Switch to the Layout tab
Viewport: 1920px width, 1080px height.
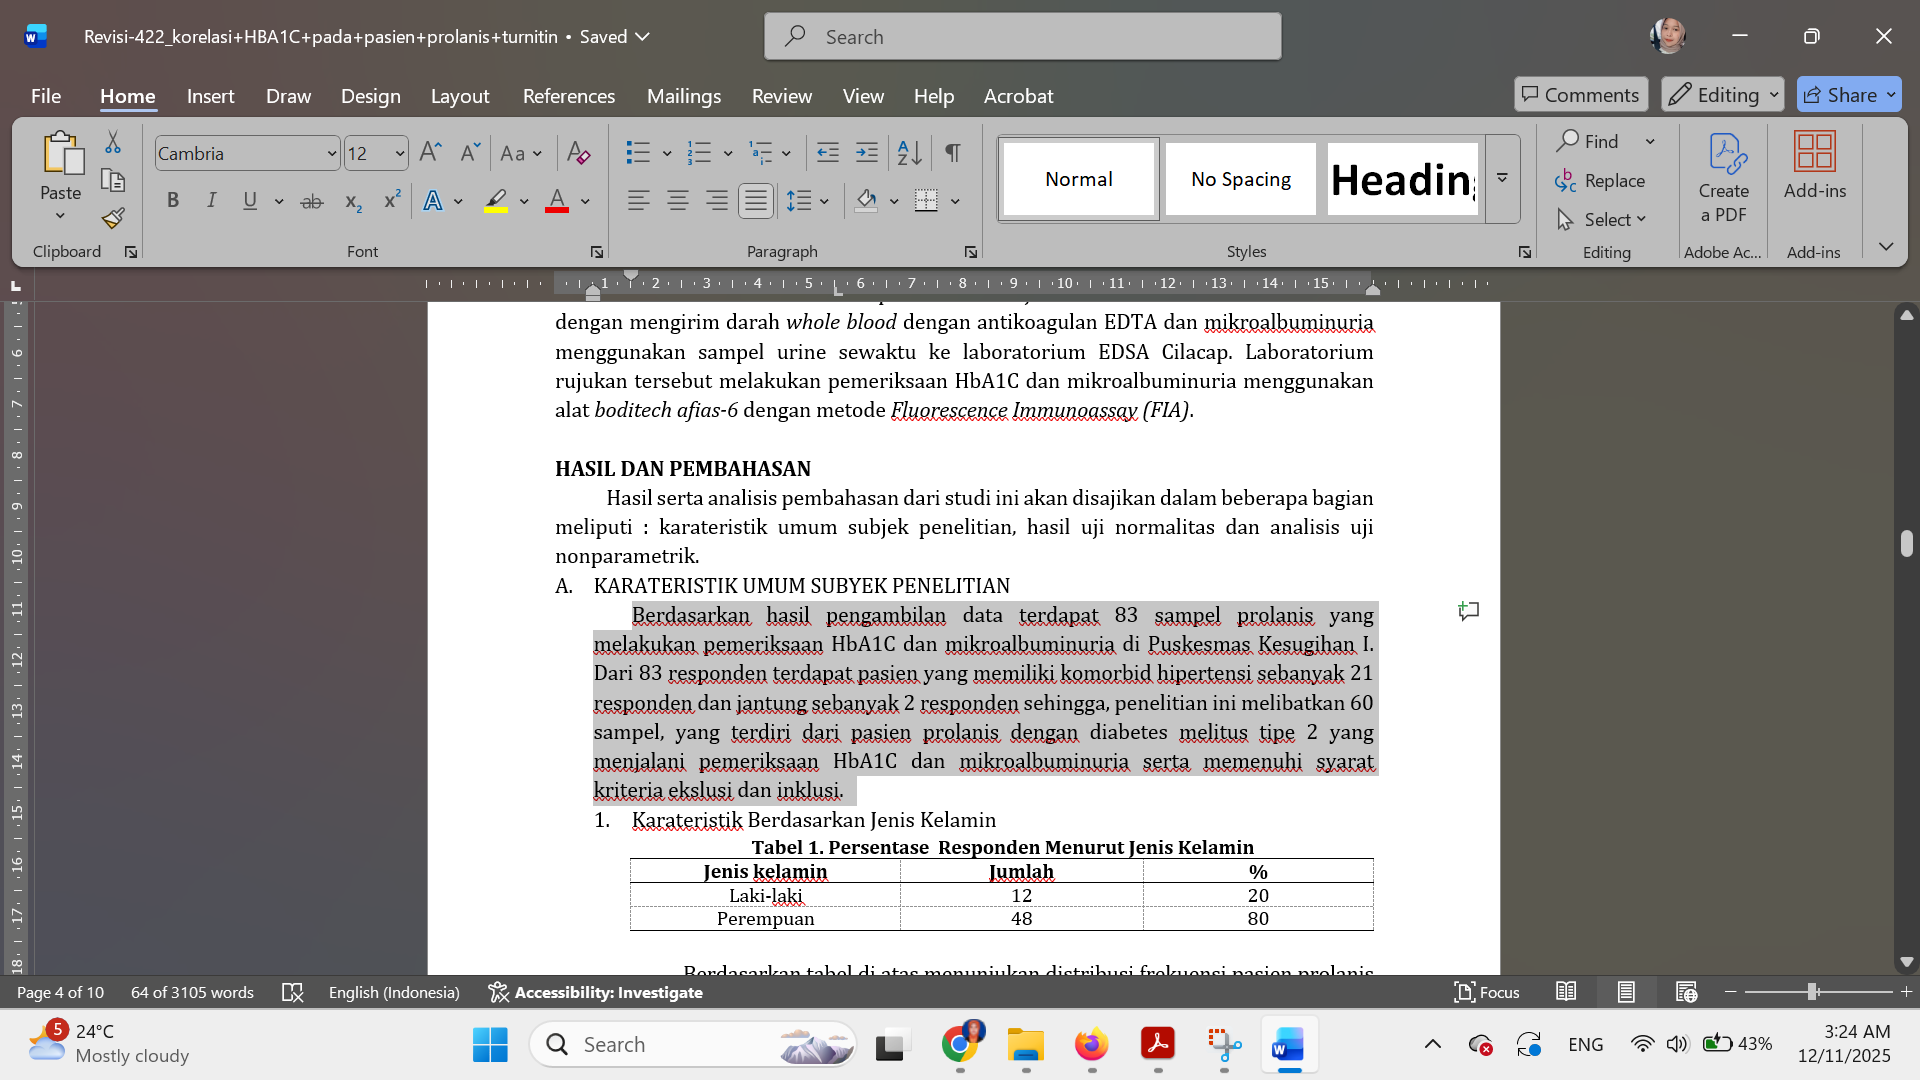[x=460, y=96]
